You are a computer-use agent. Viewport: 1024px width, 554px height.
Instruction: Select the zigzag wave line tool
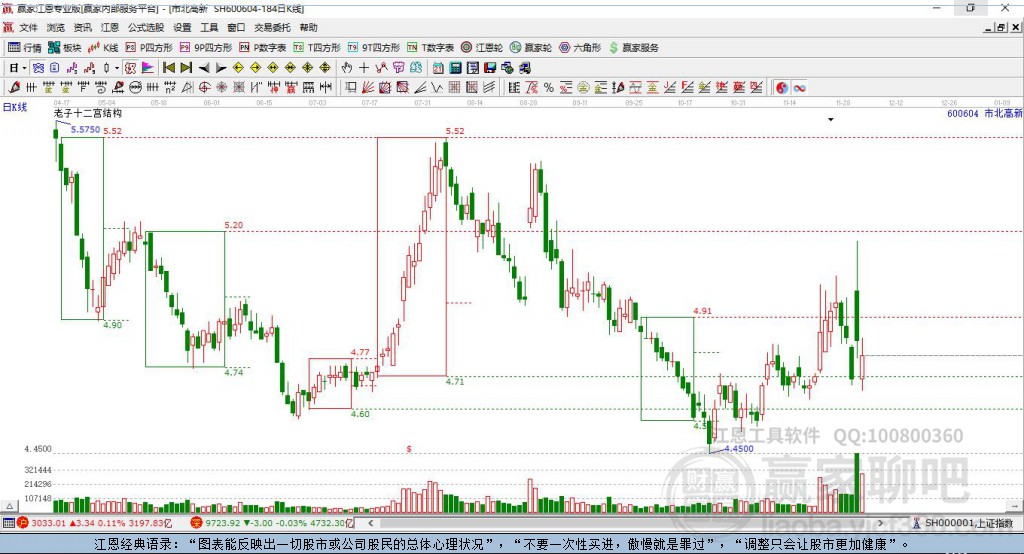(x=437, y=87)
